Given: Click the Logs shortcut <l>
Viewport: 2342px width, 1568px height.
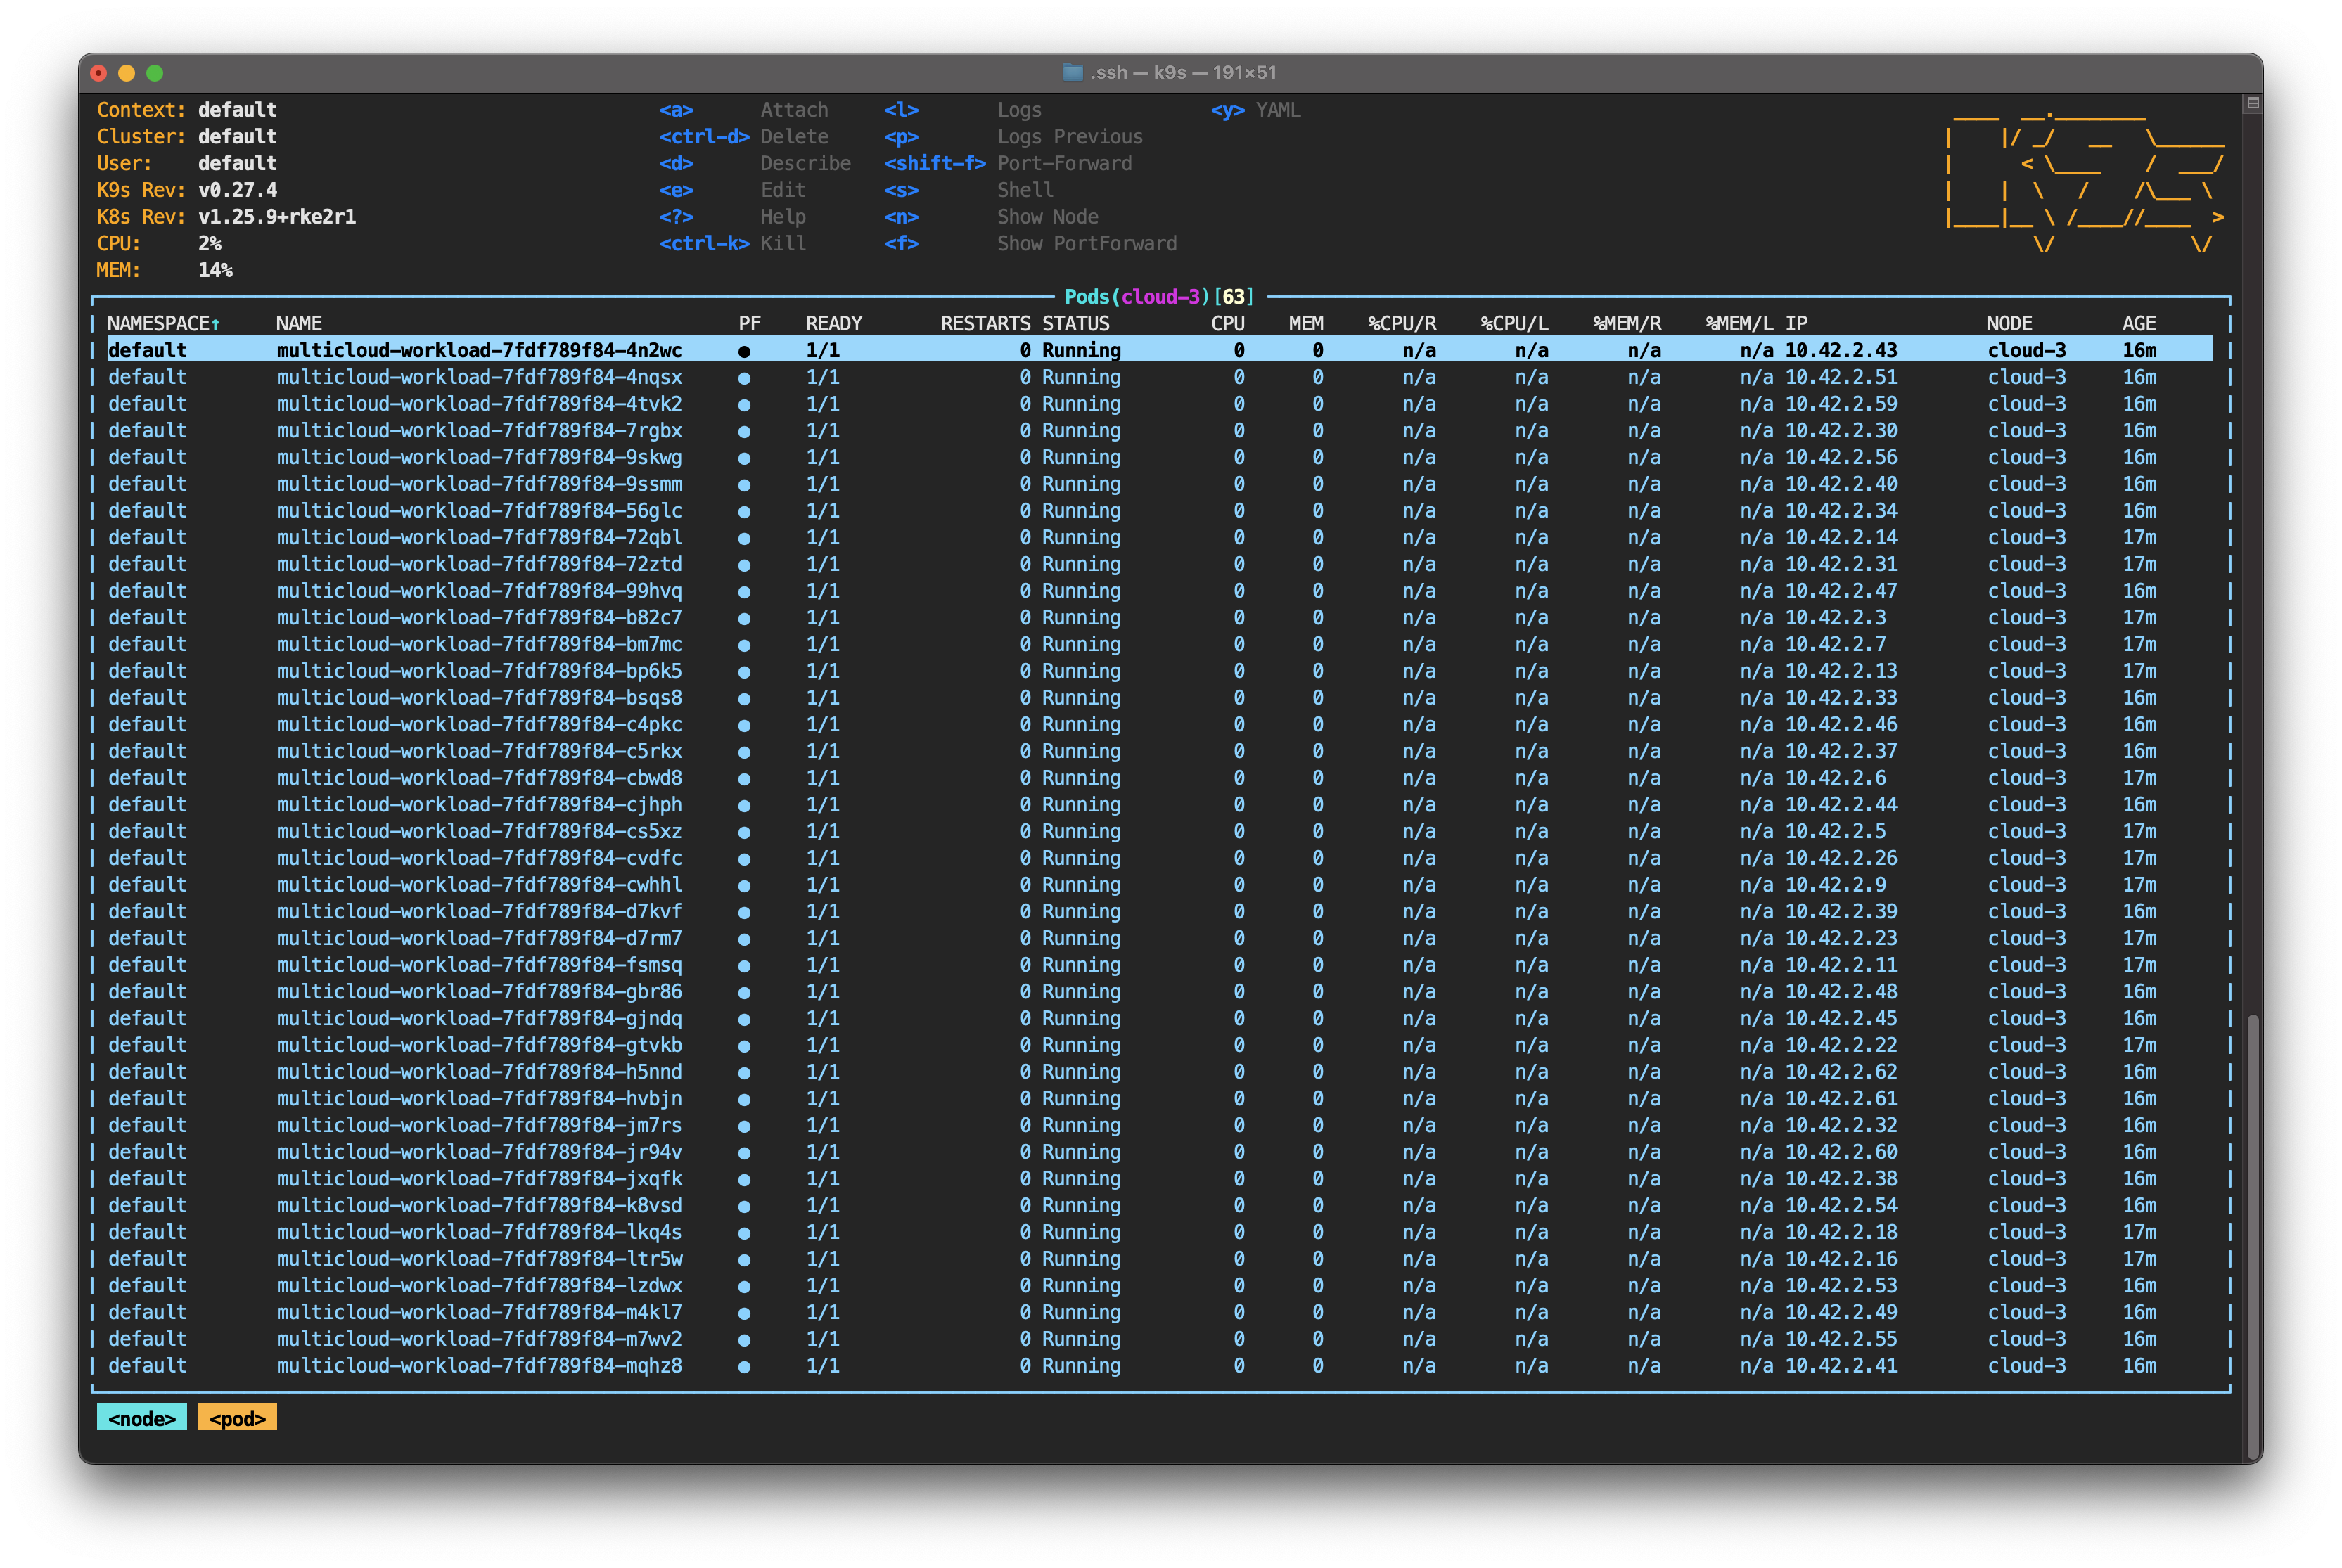Looking at the screenshot, I should point(901,110).
